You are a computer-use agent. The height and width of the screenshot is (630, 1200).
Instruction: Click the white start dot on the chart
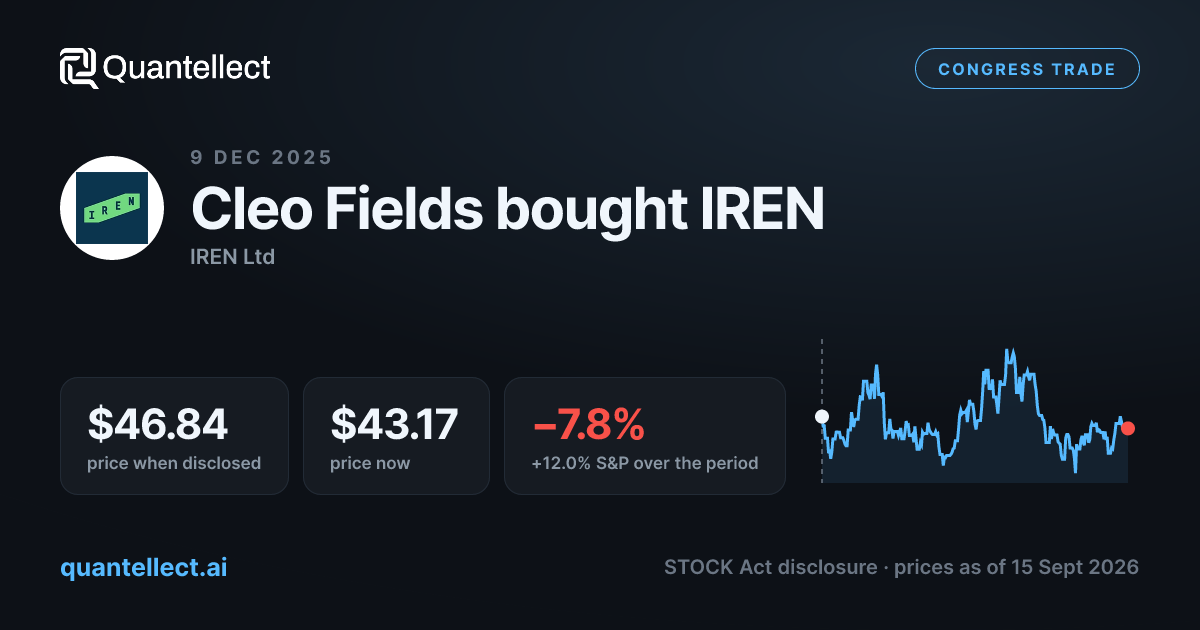pyautogui.click(x=822, y=416)
